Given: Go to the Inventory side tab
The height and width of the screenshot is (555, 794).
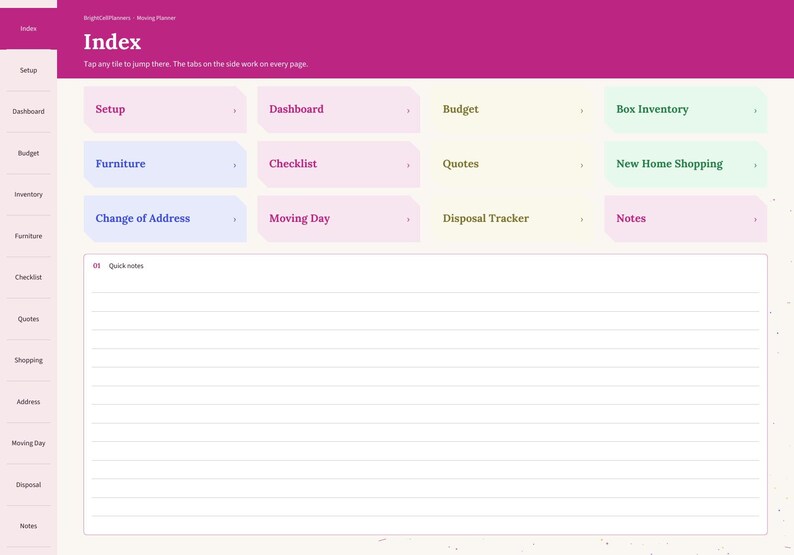Looking at the screenshot, I should (x=28, y=194).
